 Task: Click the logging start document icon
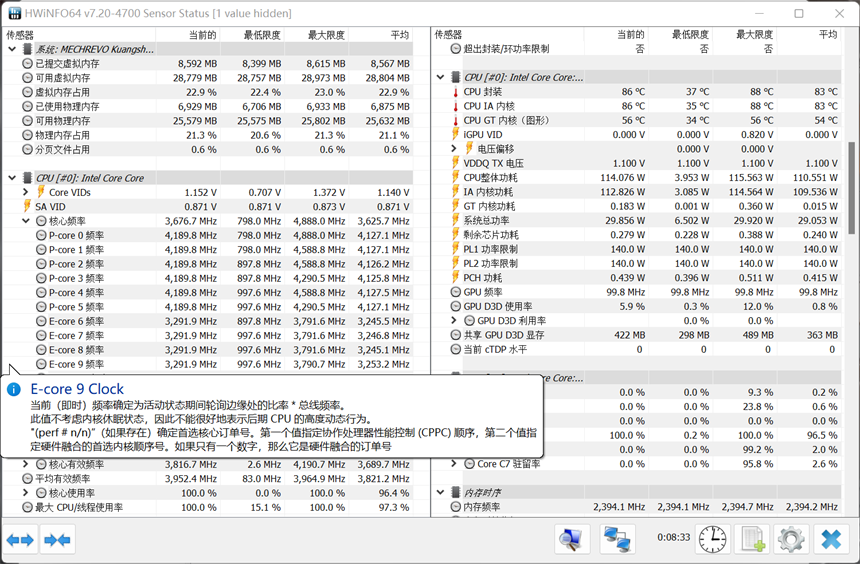tap(752, 540)
